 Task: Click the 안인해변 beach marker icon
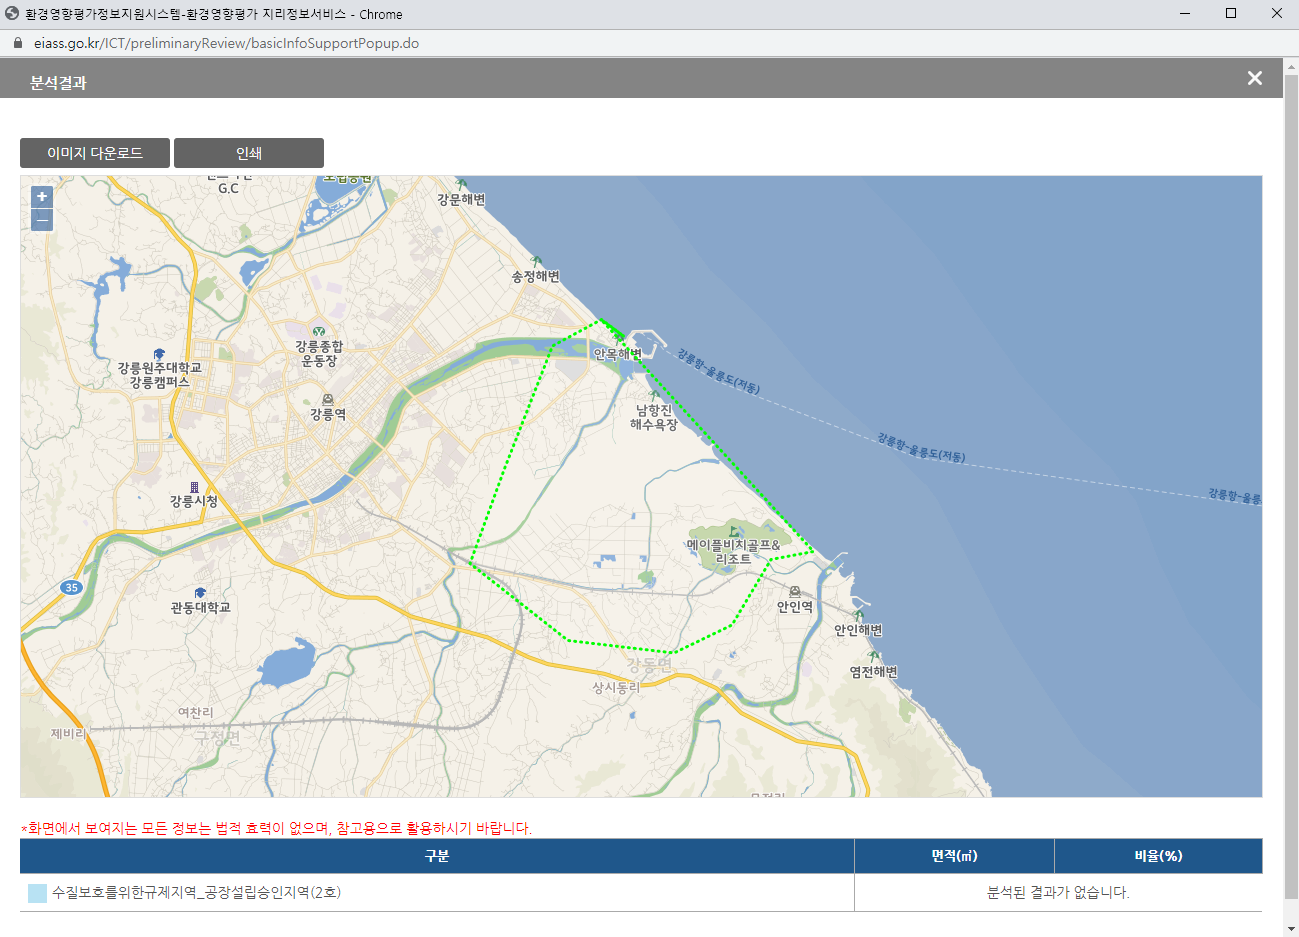click(858, 615)
